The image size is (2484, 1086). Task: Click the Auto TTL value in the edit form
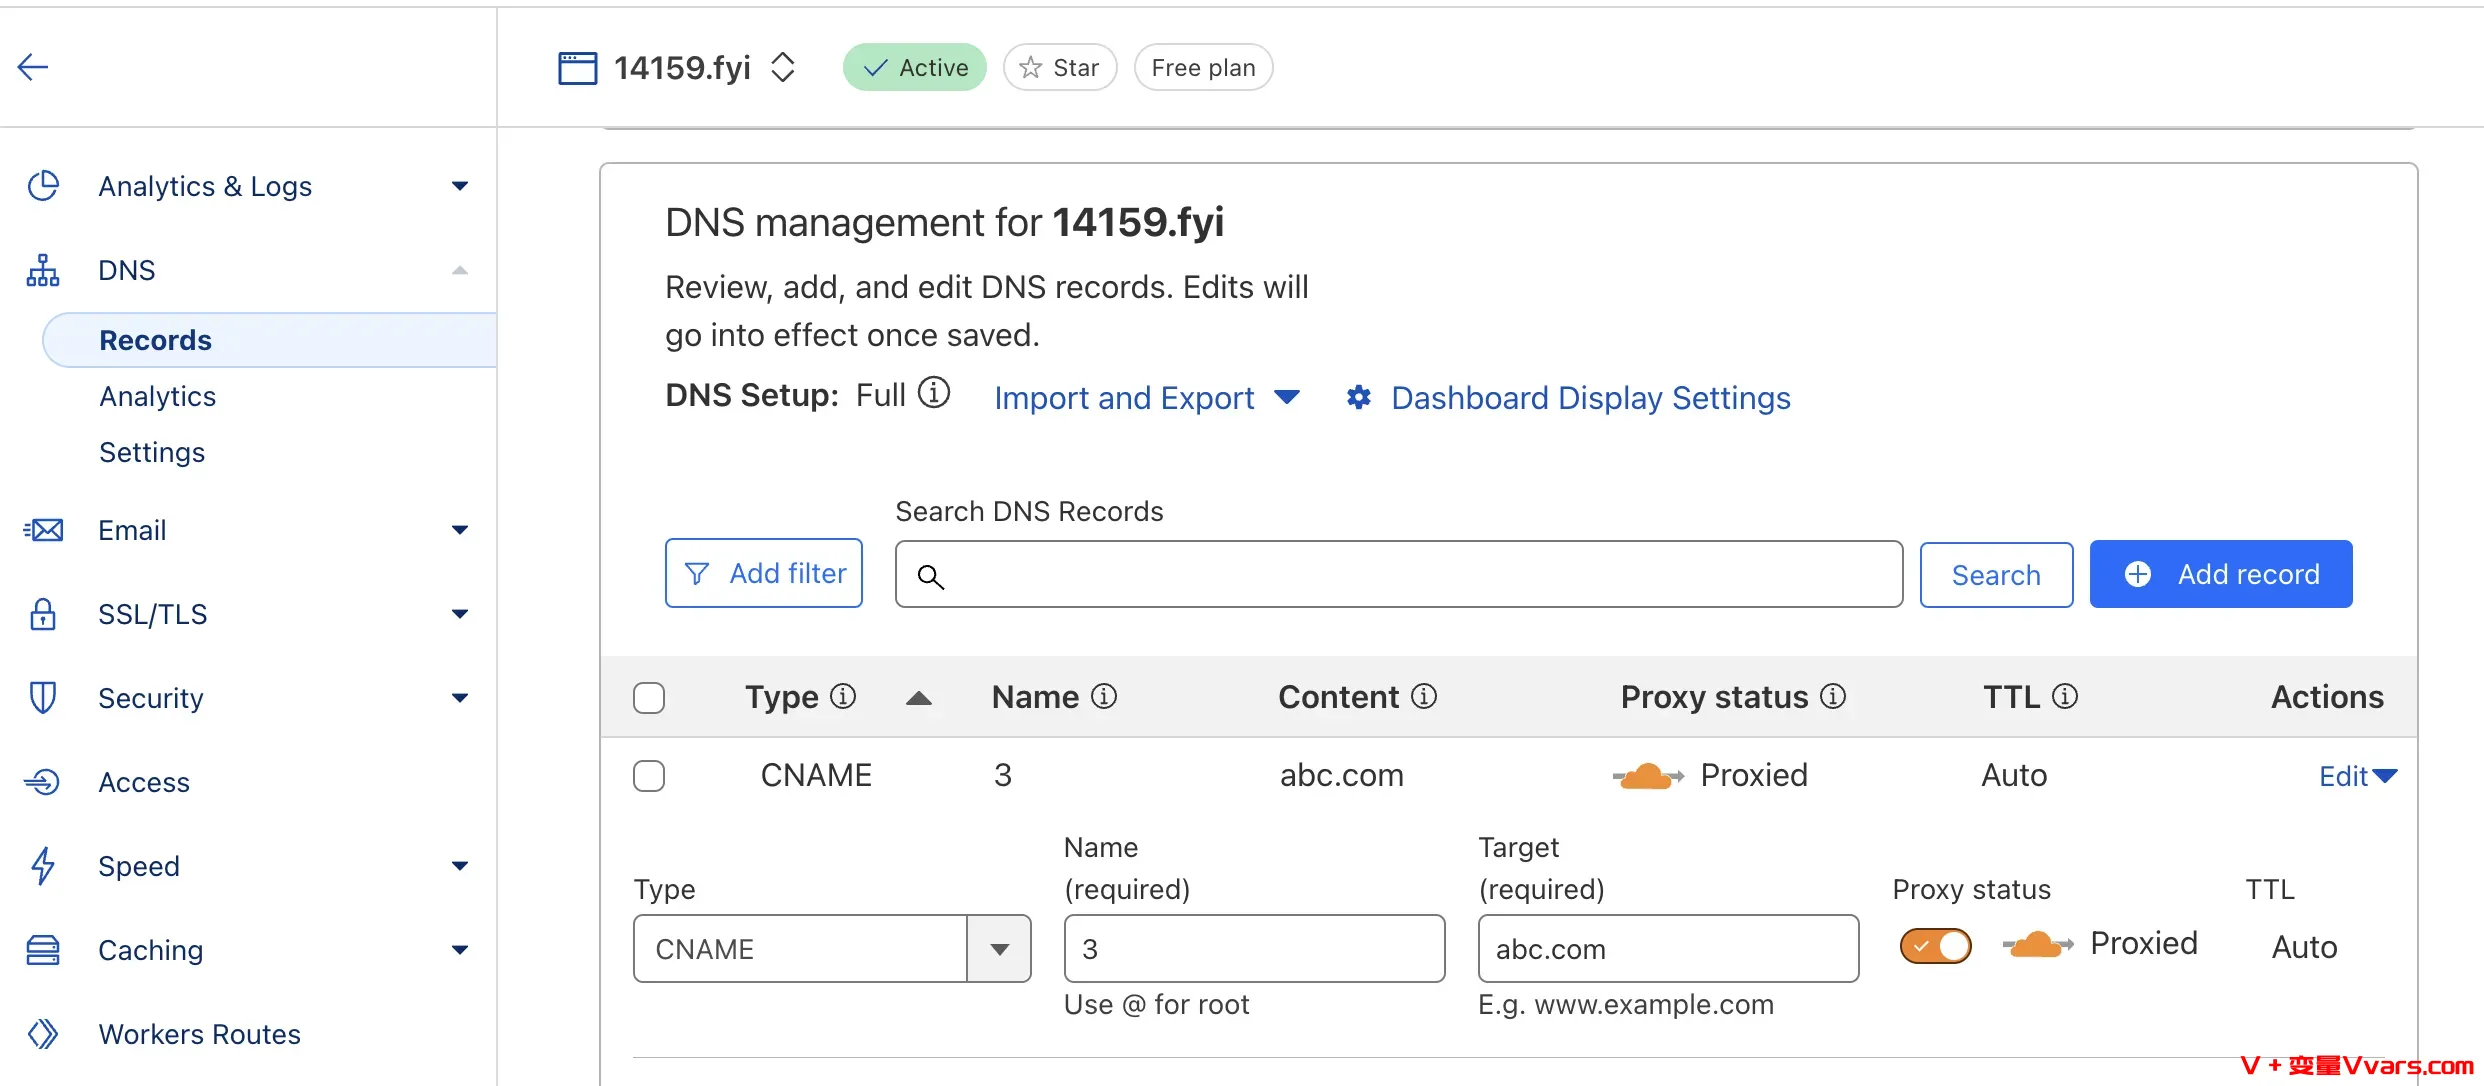[2304, 947]
